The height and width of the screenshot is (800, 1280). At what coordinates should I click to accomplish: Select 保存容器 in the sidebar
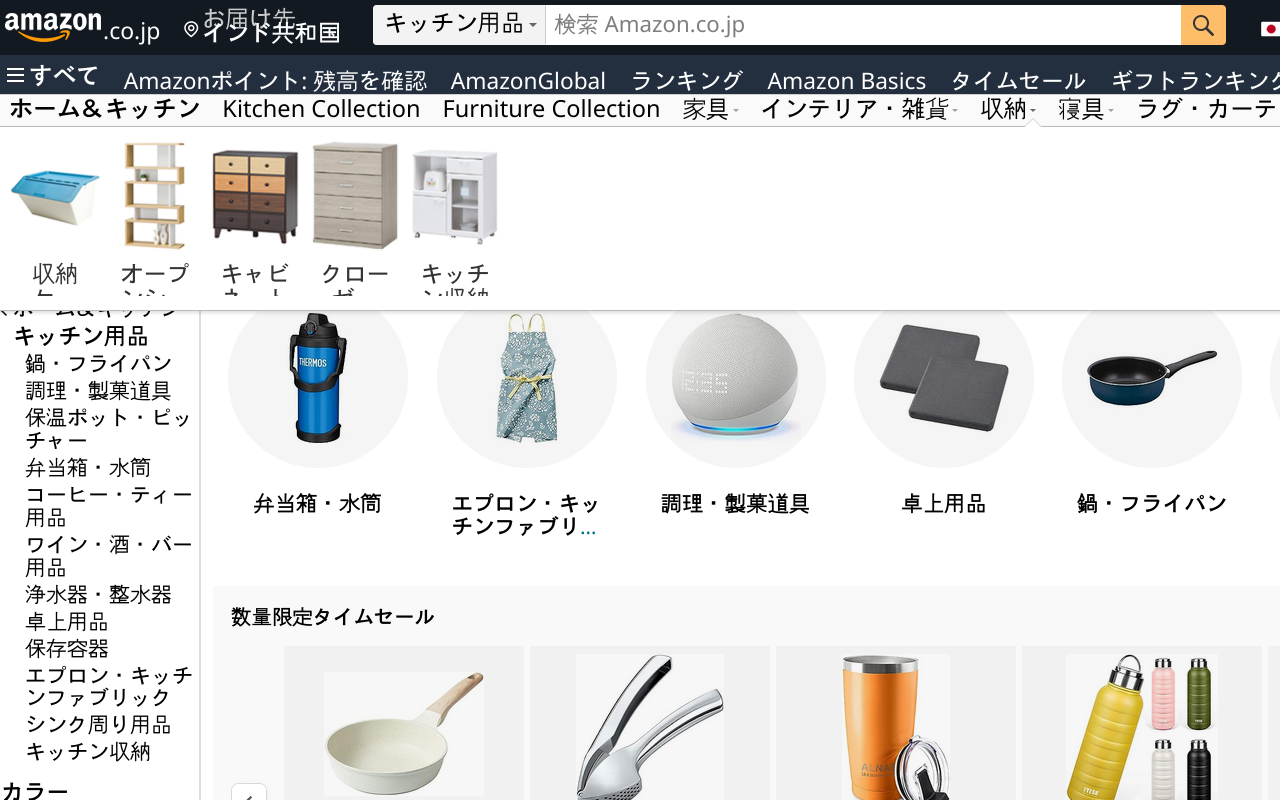coord(67,648)
